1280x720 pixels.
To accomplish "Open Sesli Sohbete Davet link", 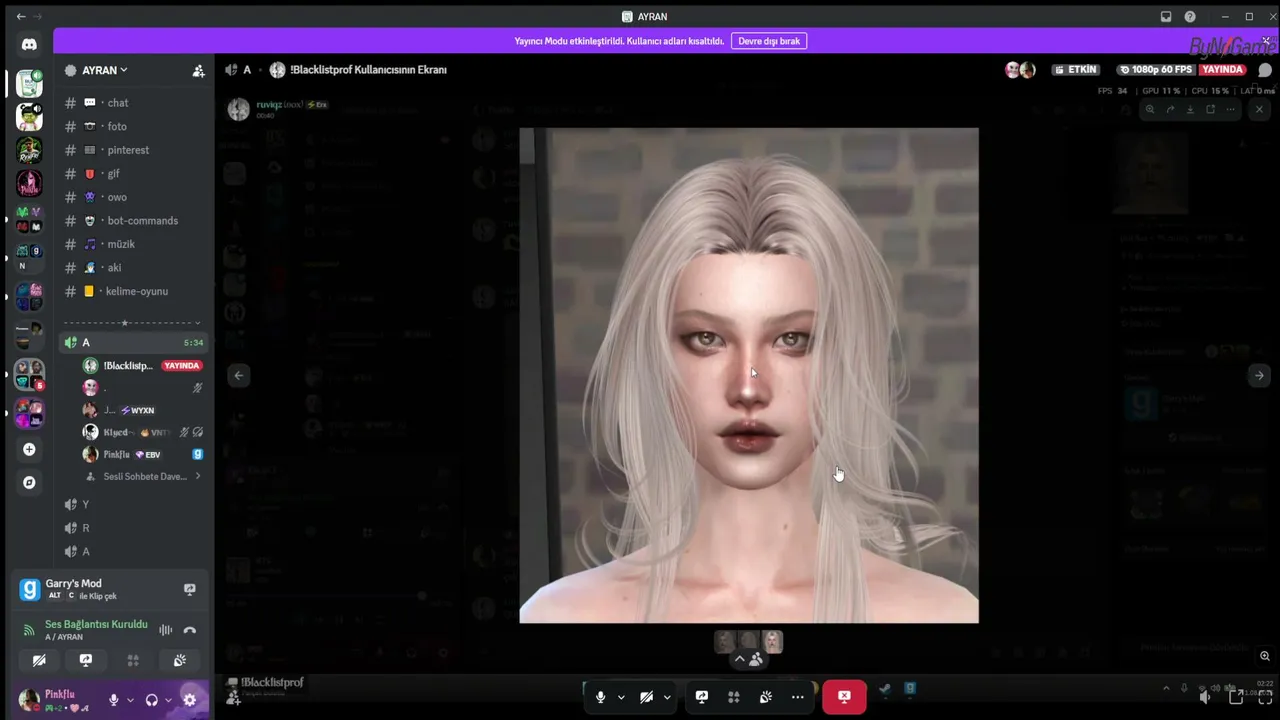I will pyautogui.click(x=142, y=477).
